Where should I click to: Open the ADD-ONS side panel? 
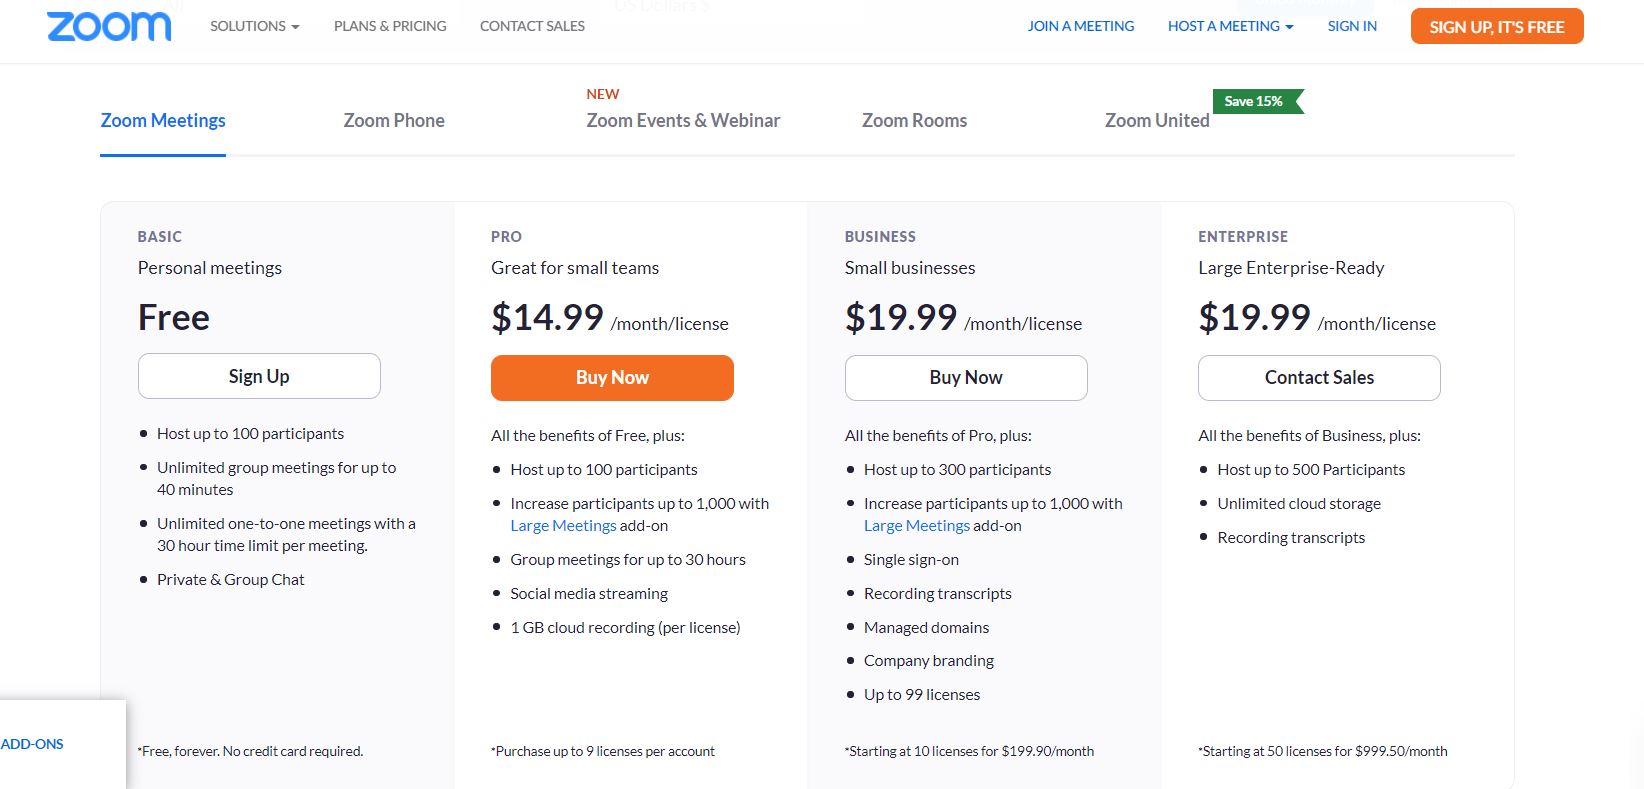coord(32,744)
